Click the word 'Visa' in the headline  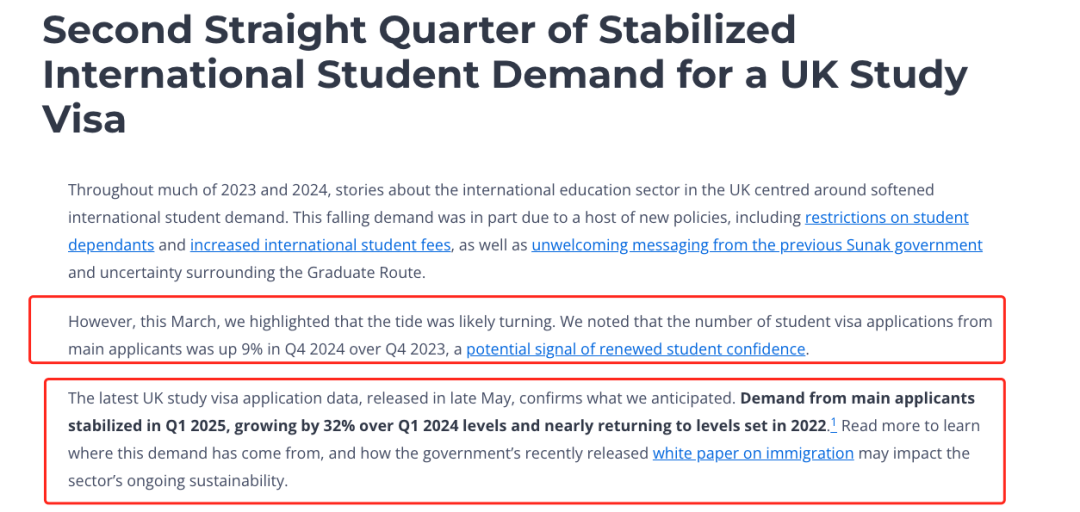point(84,119)
